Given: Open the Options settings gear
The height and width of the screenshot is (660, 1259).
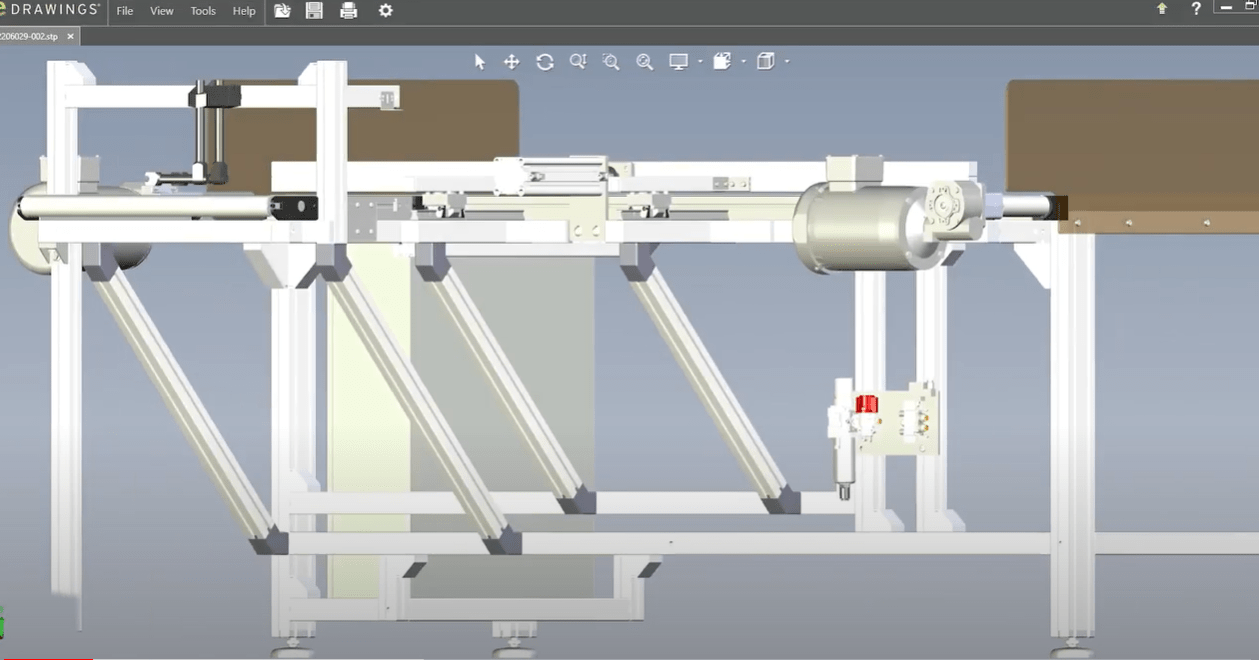Looking at the screenshot, I should (385, 10).
